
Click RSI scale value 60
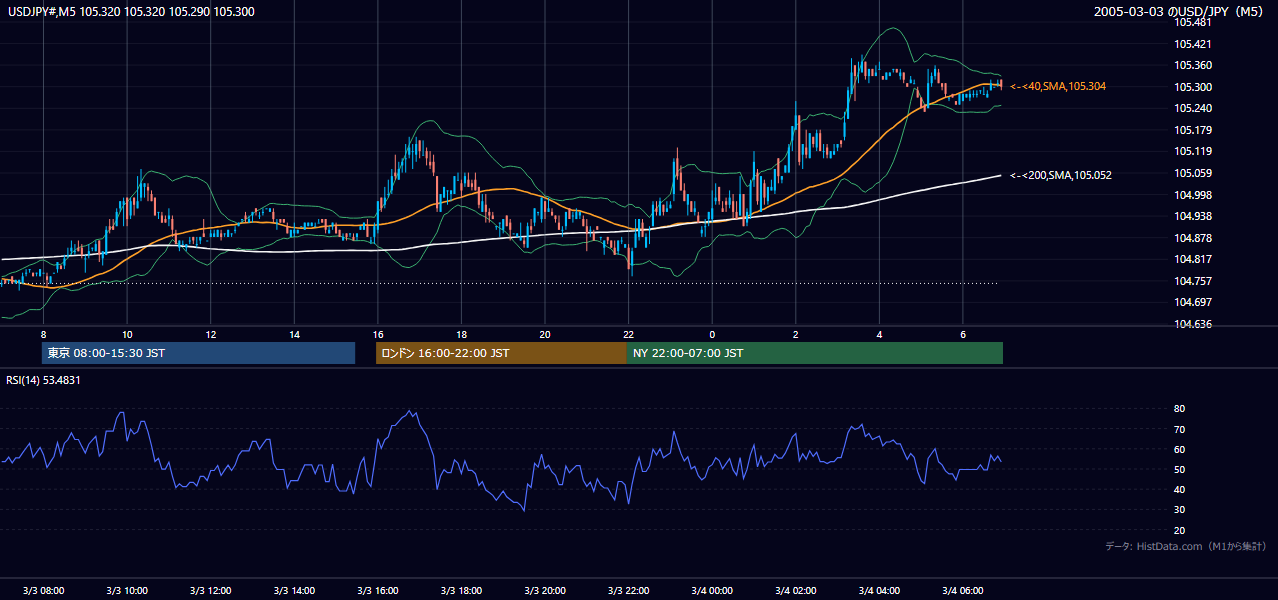(x=1180, y=449)
